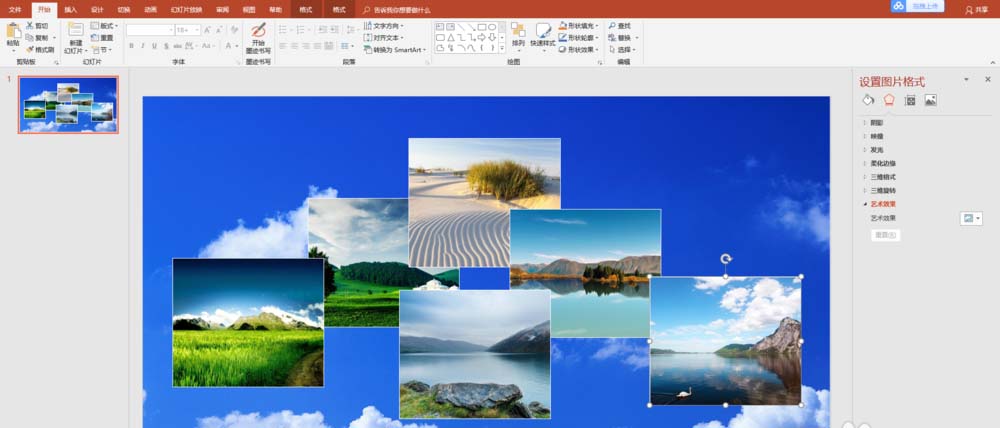Open the Section (节) dropdown

click(x=101, y=50)
